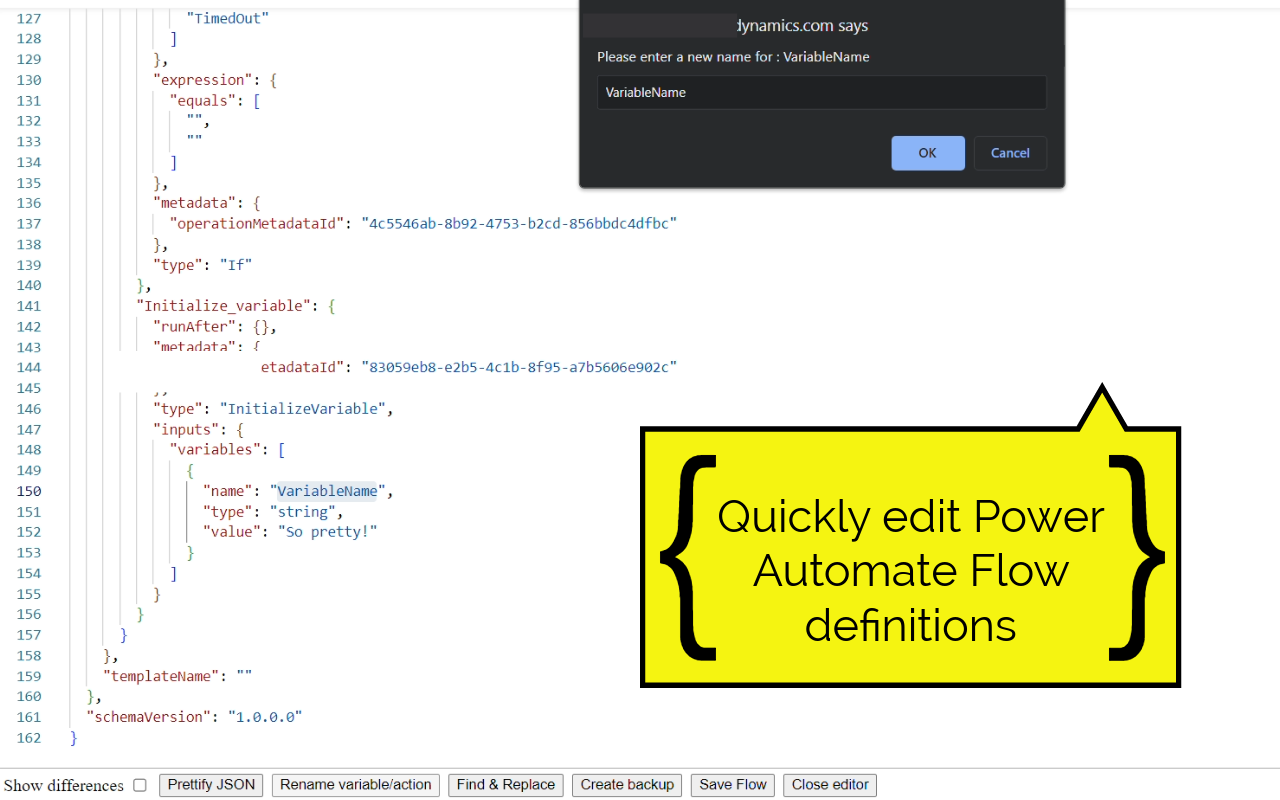This screenshot has width=1280, height=800.
Task: Cancel the variable rename dialog
Action: 1010,153
